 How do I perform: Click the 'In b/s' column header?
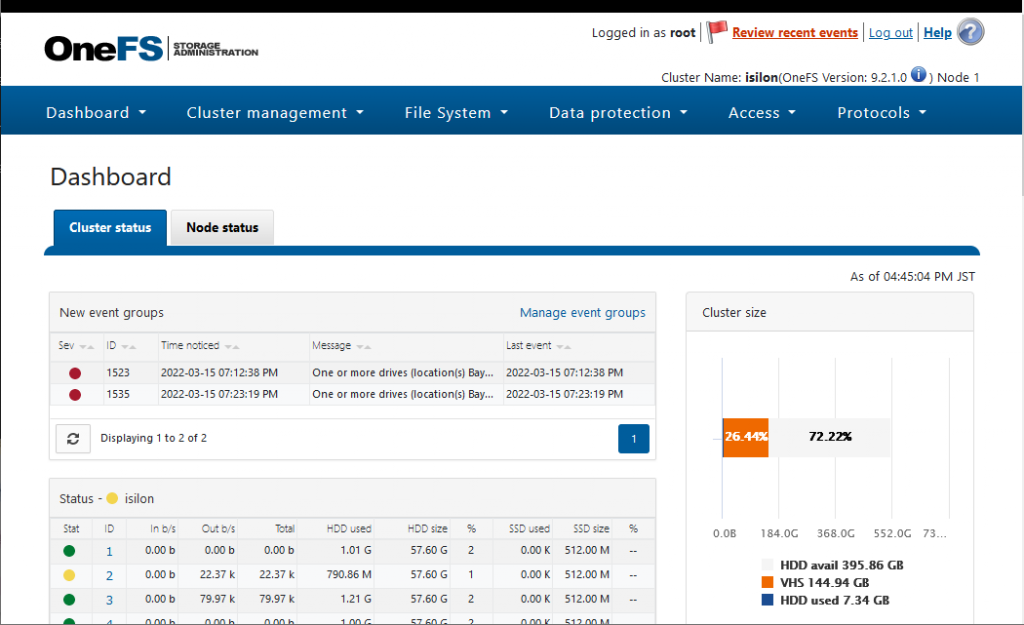[163, 529]
